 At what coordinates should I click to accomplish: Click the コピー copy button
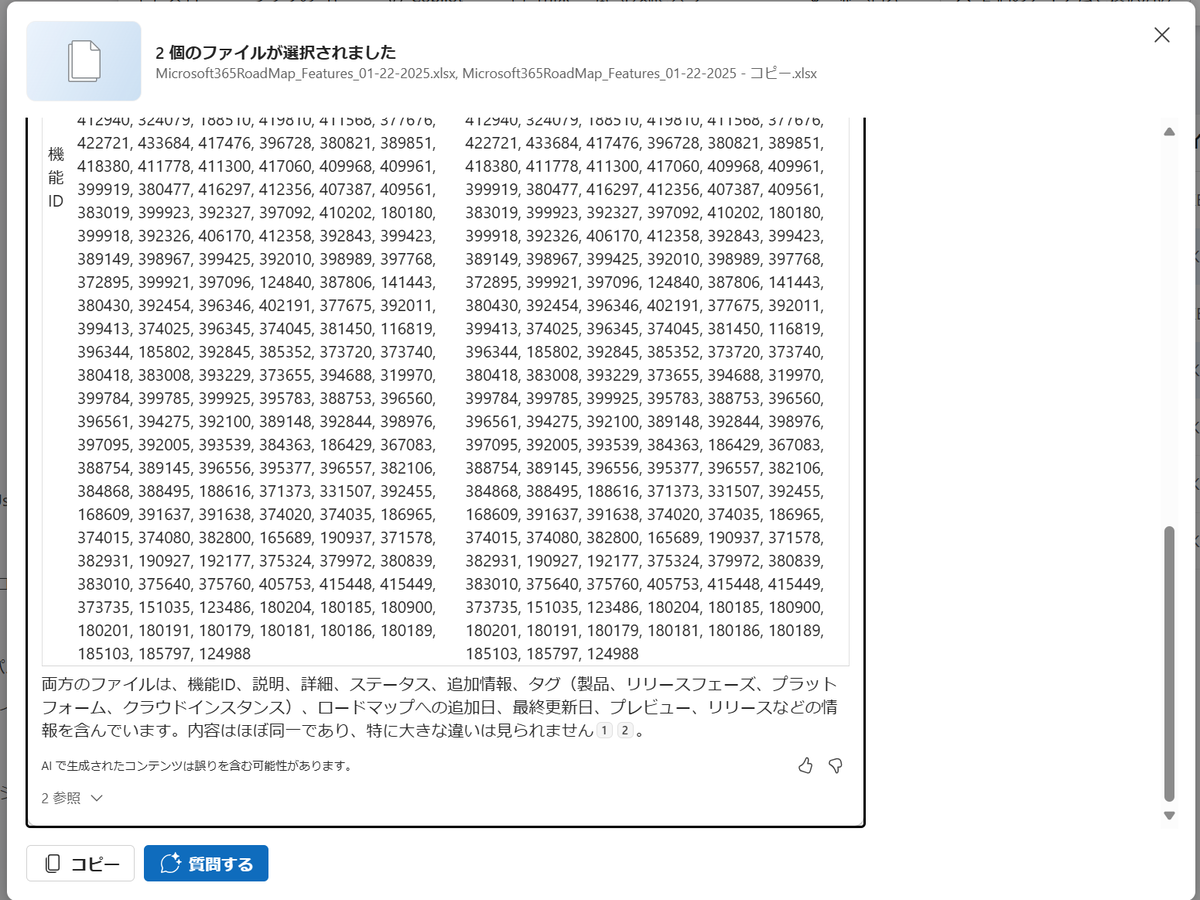(80, 864)
